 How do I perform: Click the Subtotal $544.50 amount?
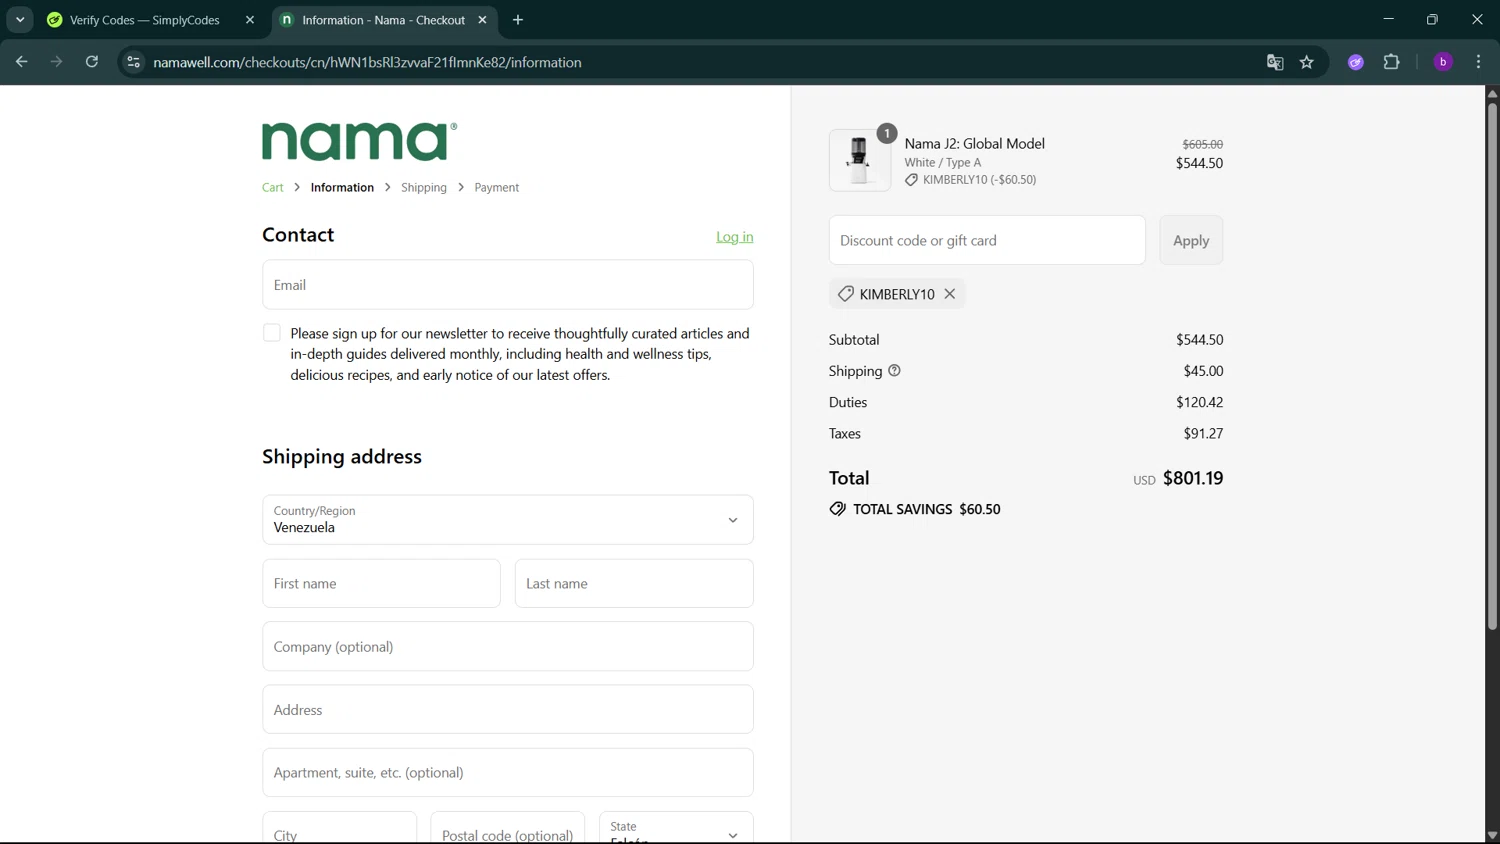(x=1200, y=340)
